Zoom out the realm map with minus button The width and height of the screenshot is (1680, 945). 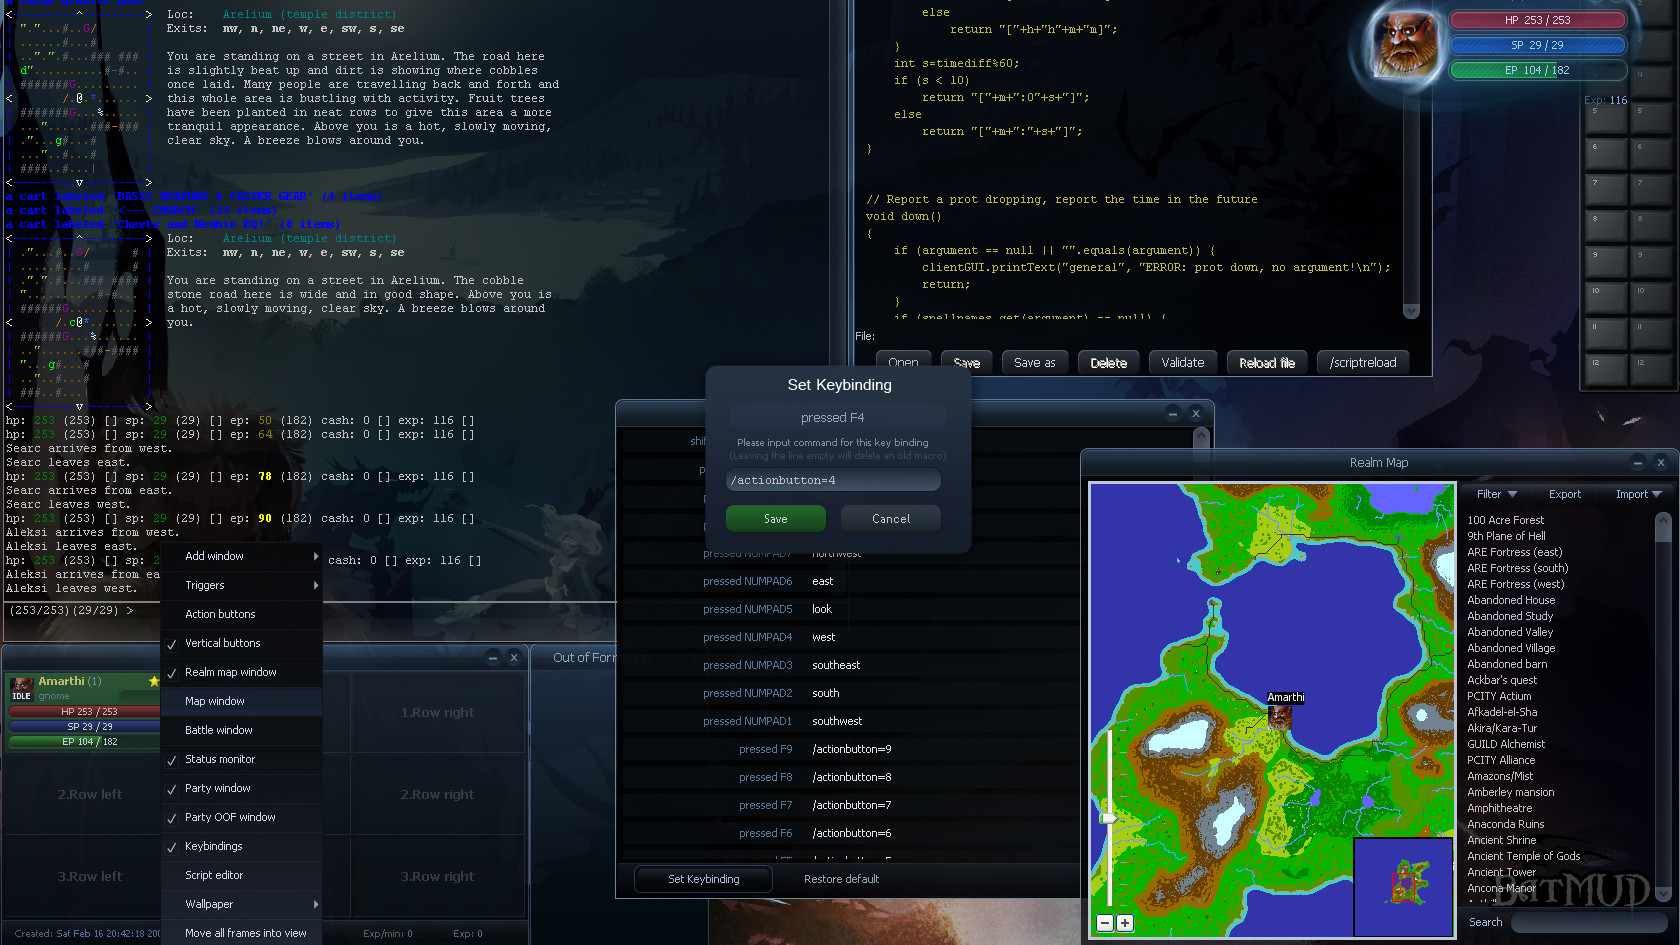click(1105, 923)
